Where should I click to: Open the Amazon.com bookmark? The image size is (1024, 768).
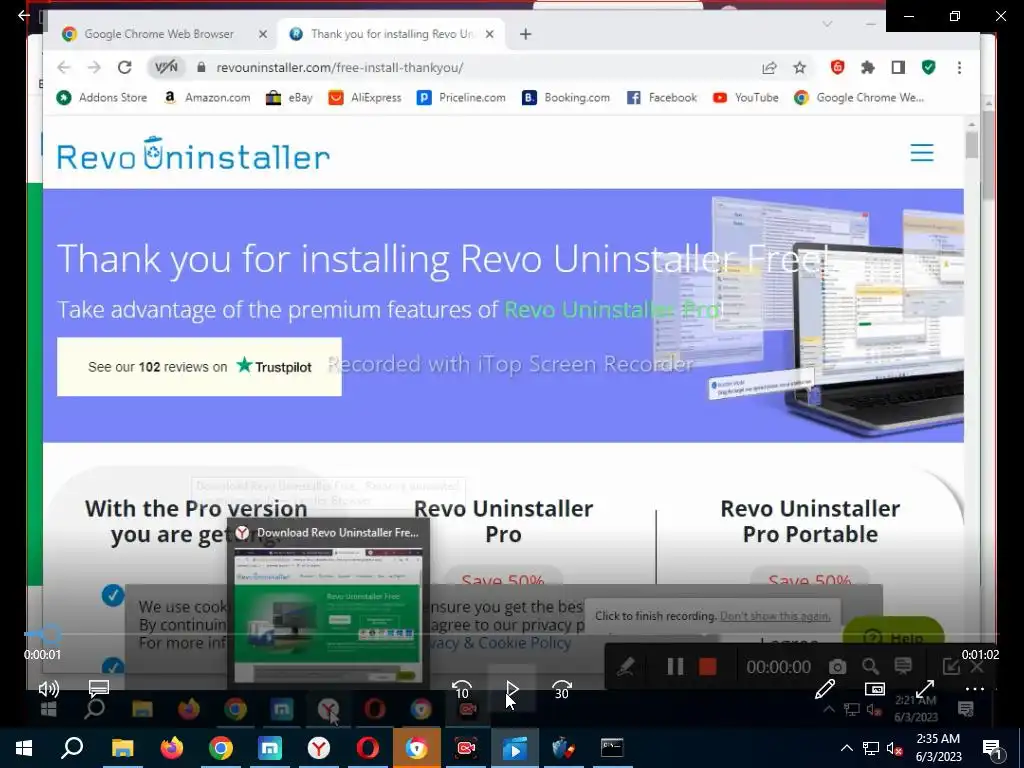tap(206, 97)
